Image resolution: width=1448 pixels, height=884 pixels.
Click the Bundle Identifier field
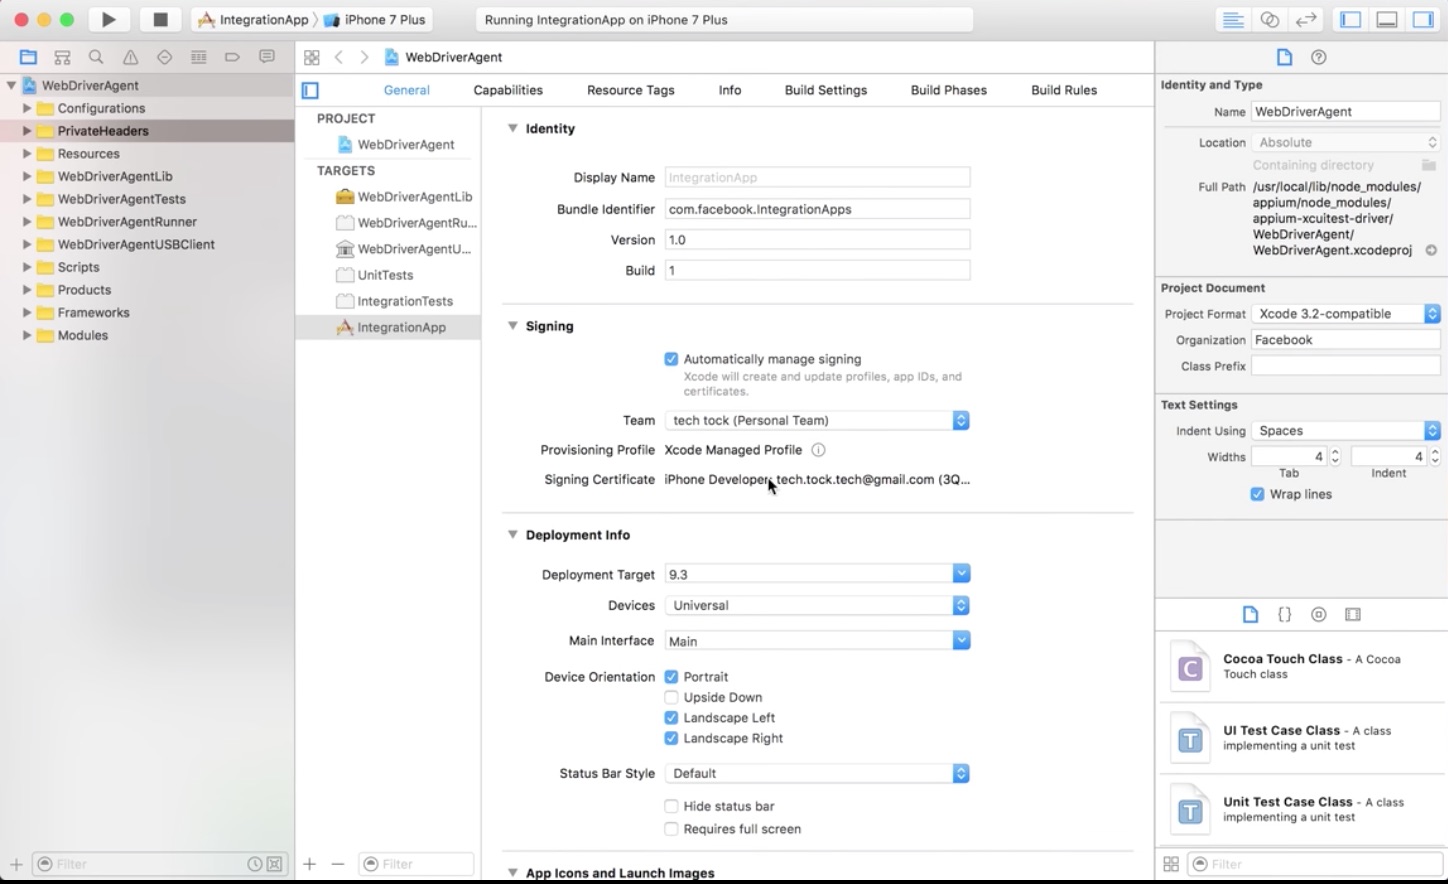817,209
